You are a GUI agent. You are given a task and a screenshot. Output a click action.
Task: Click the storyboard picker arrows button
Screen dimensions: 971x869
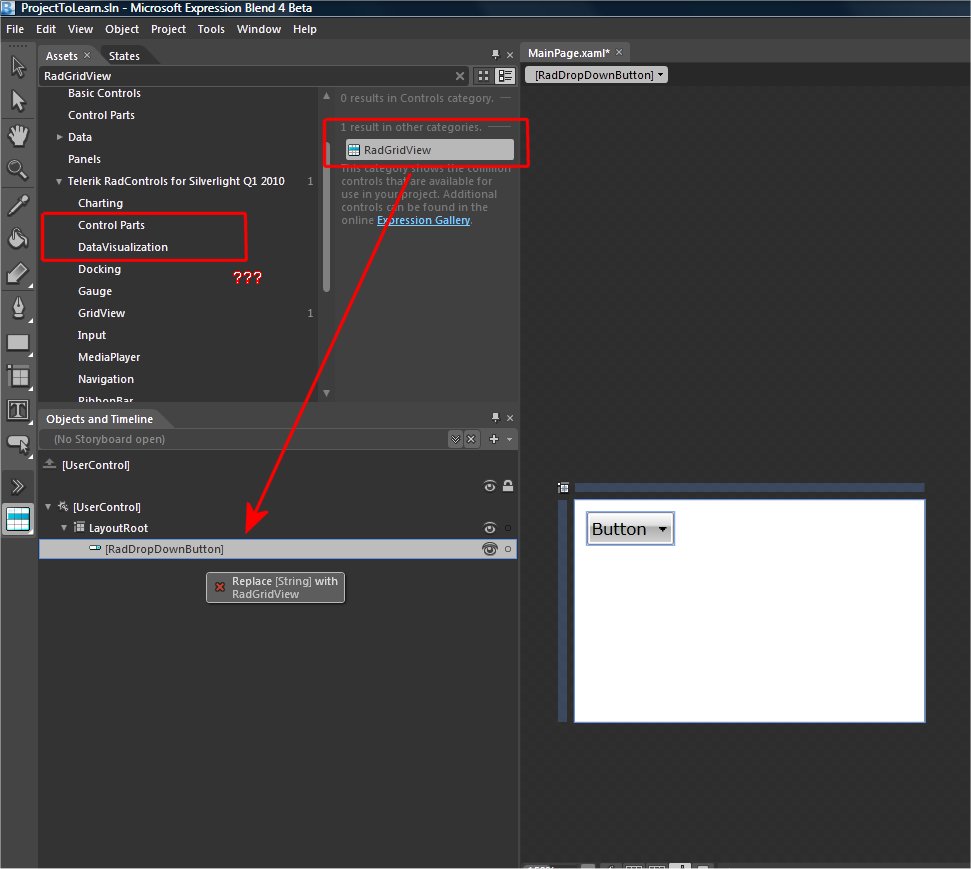[x=456, y=439]
